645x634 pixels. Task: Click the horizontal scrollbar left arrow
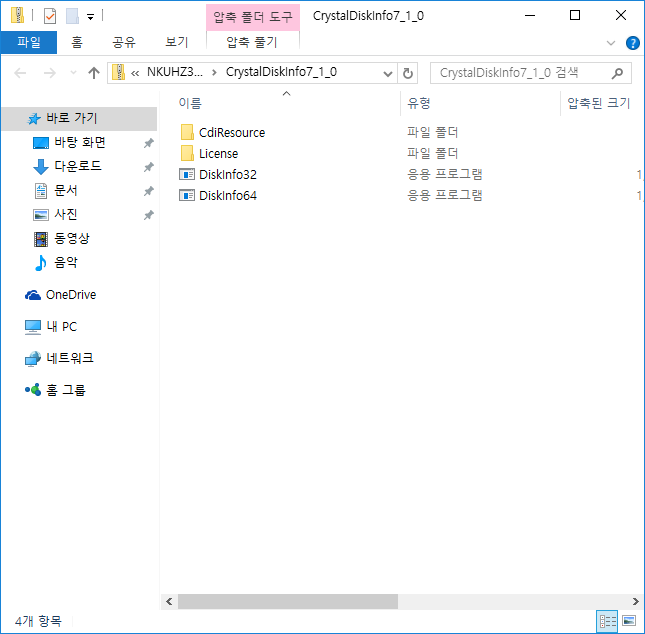coord(169,601)
